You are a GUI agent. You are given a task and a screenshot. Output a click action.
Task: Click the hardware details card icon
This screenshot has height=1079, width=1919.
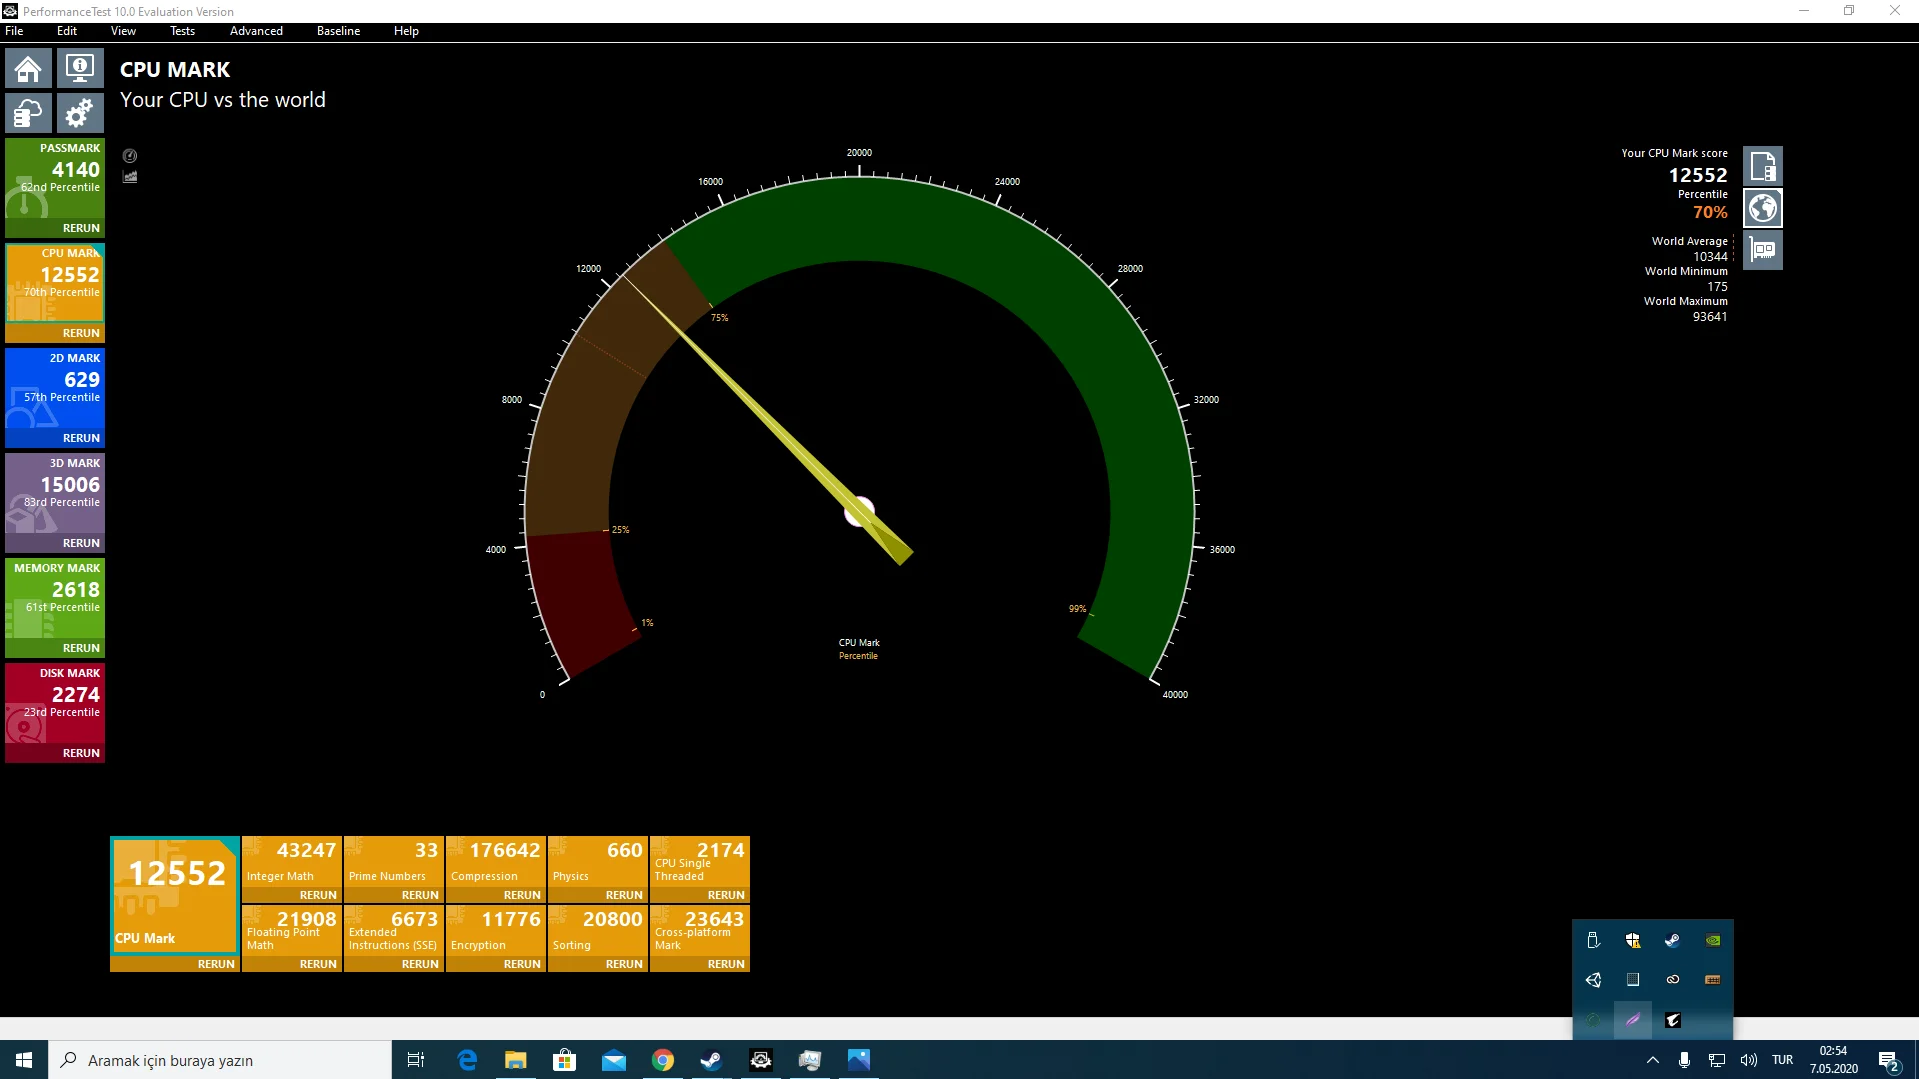(x=1763, y=249)
